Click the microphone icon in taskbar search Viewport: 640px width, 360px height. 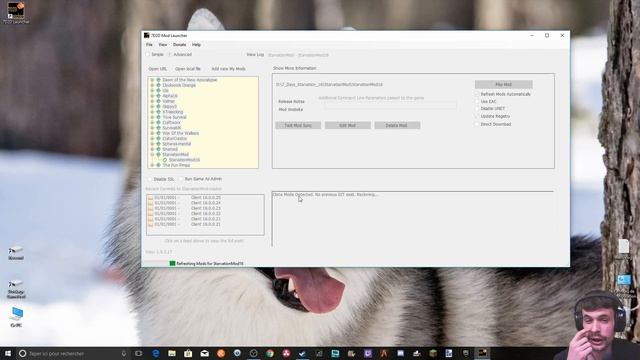point(124,353)
